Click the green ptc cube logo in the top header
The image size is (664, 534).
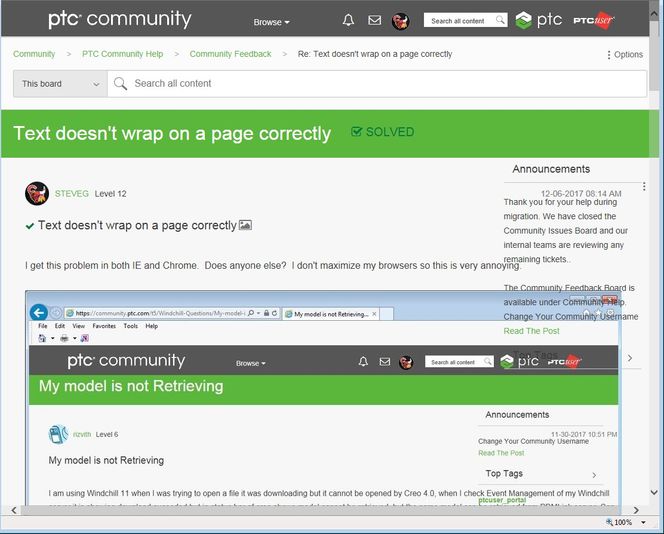[x=523, y=20]
